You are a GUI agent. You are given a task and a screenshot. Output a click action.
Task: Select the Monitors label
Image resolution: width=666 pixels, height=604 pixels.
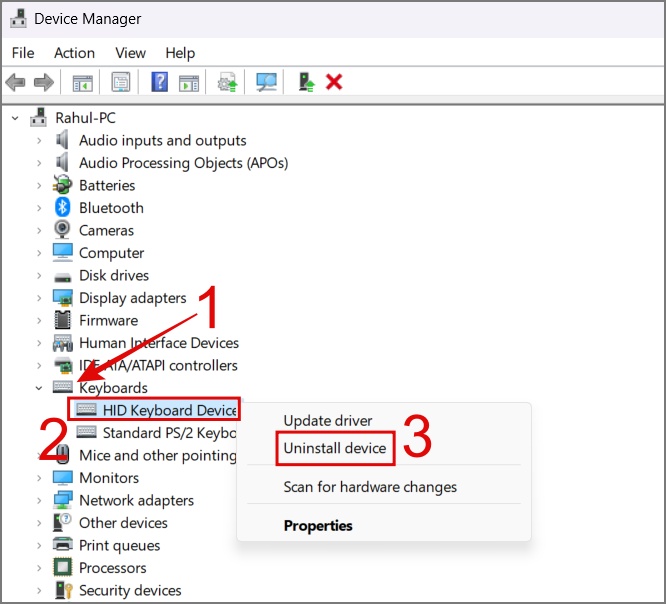pos(109,478)
